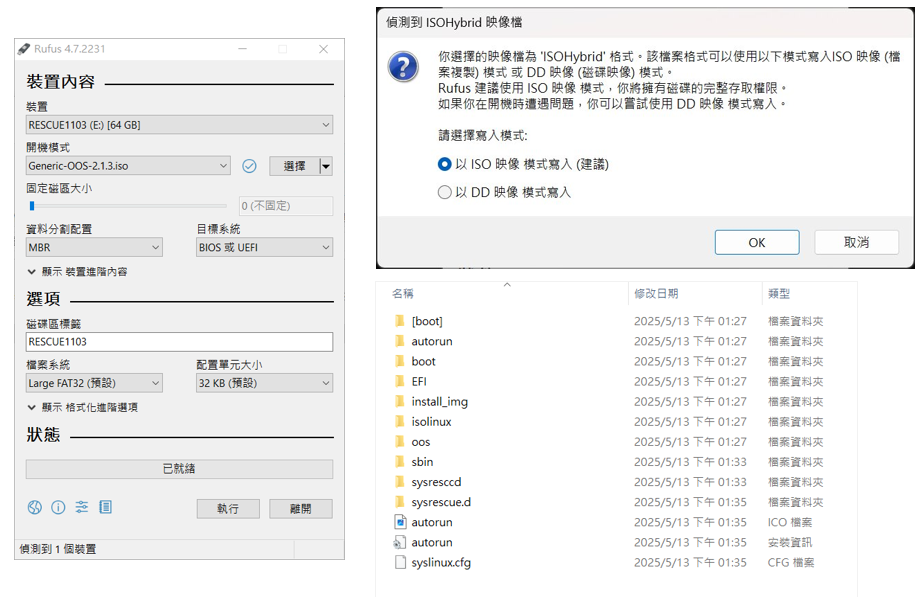Click the autorun ICO file icon
Viewport: 922px width, 597px height.
400,522
